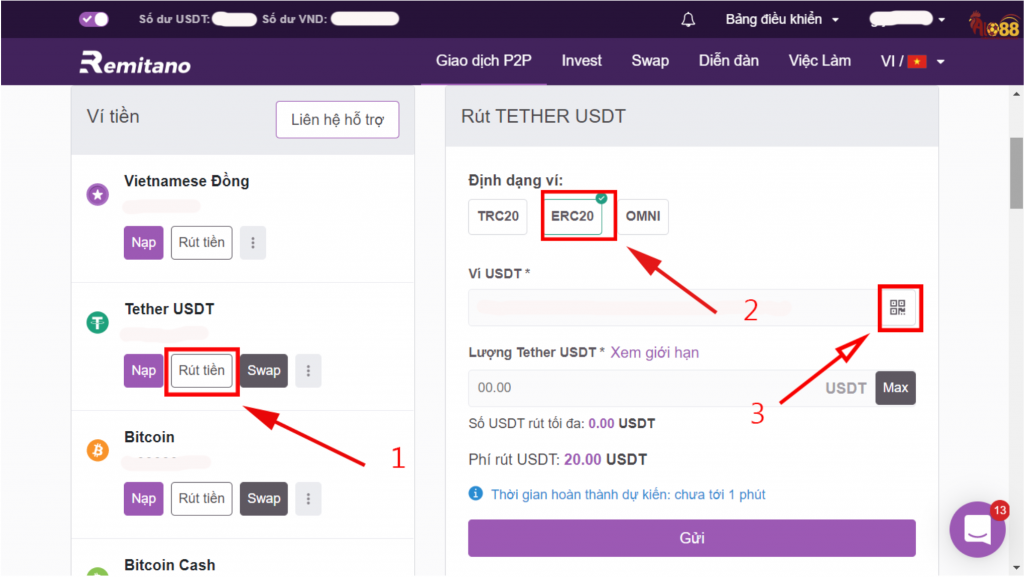Open the Swap navigation item
Image resolution: width=1024 pixels, height=577 pixels.
pos(650,61)
